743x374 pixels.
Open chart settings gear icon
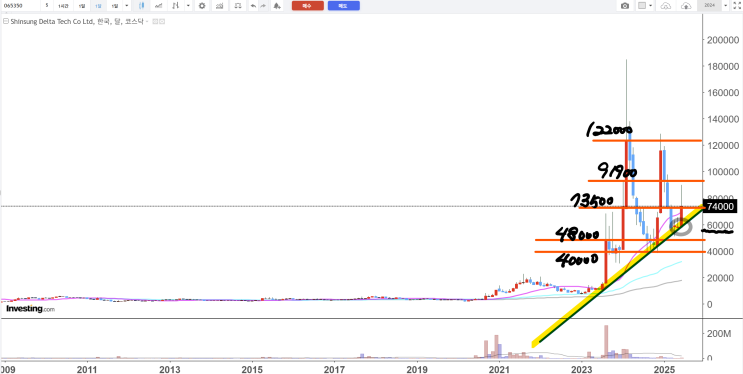(202, 6)
